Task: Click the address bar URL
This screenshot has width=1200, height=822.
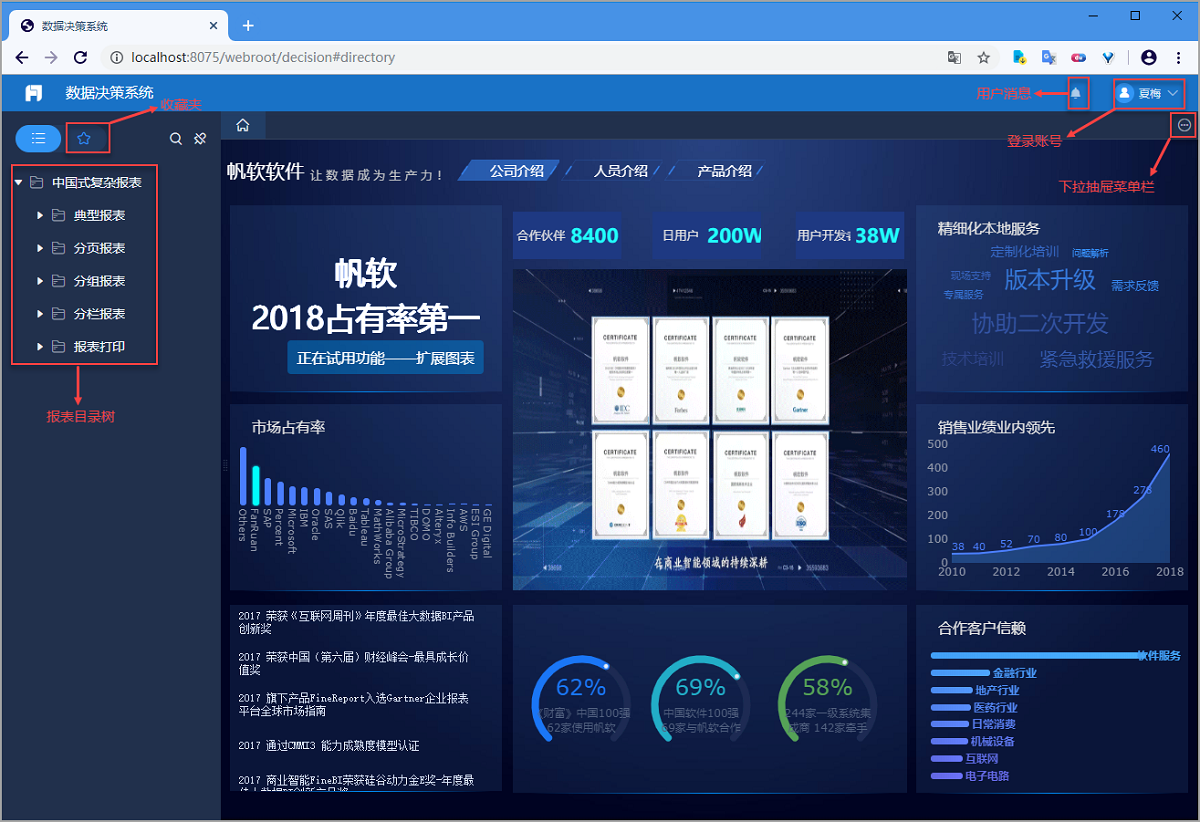Action: (263, 57)
